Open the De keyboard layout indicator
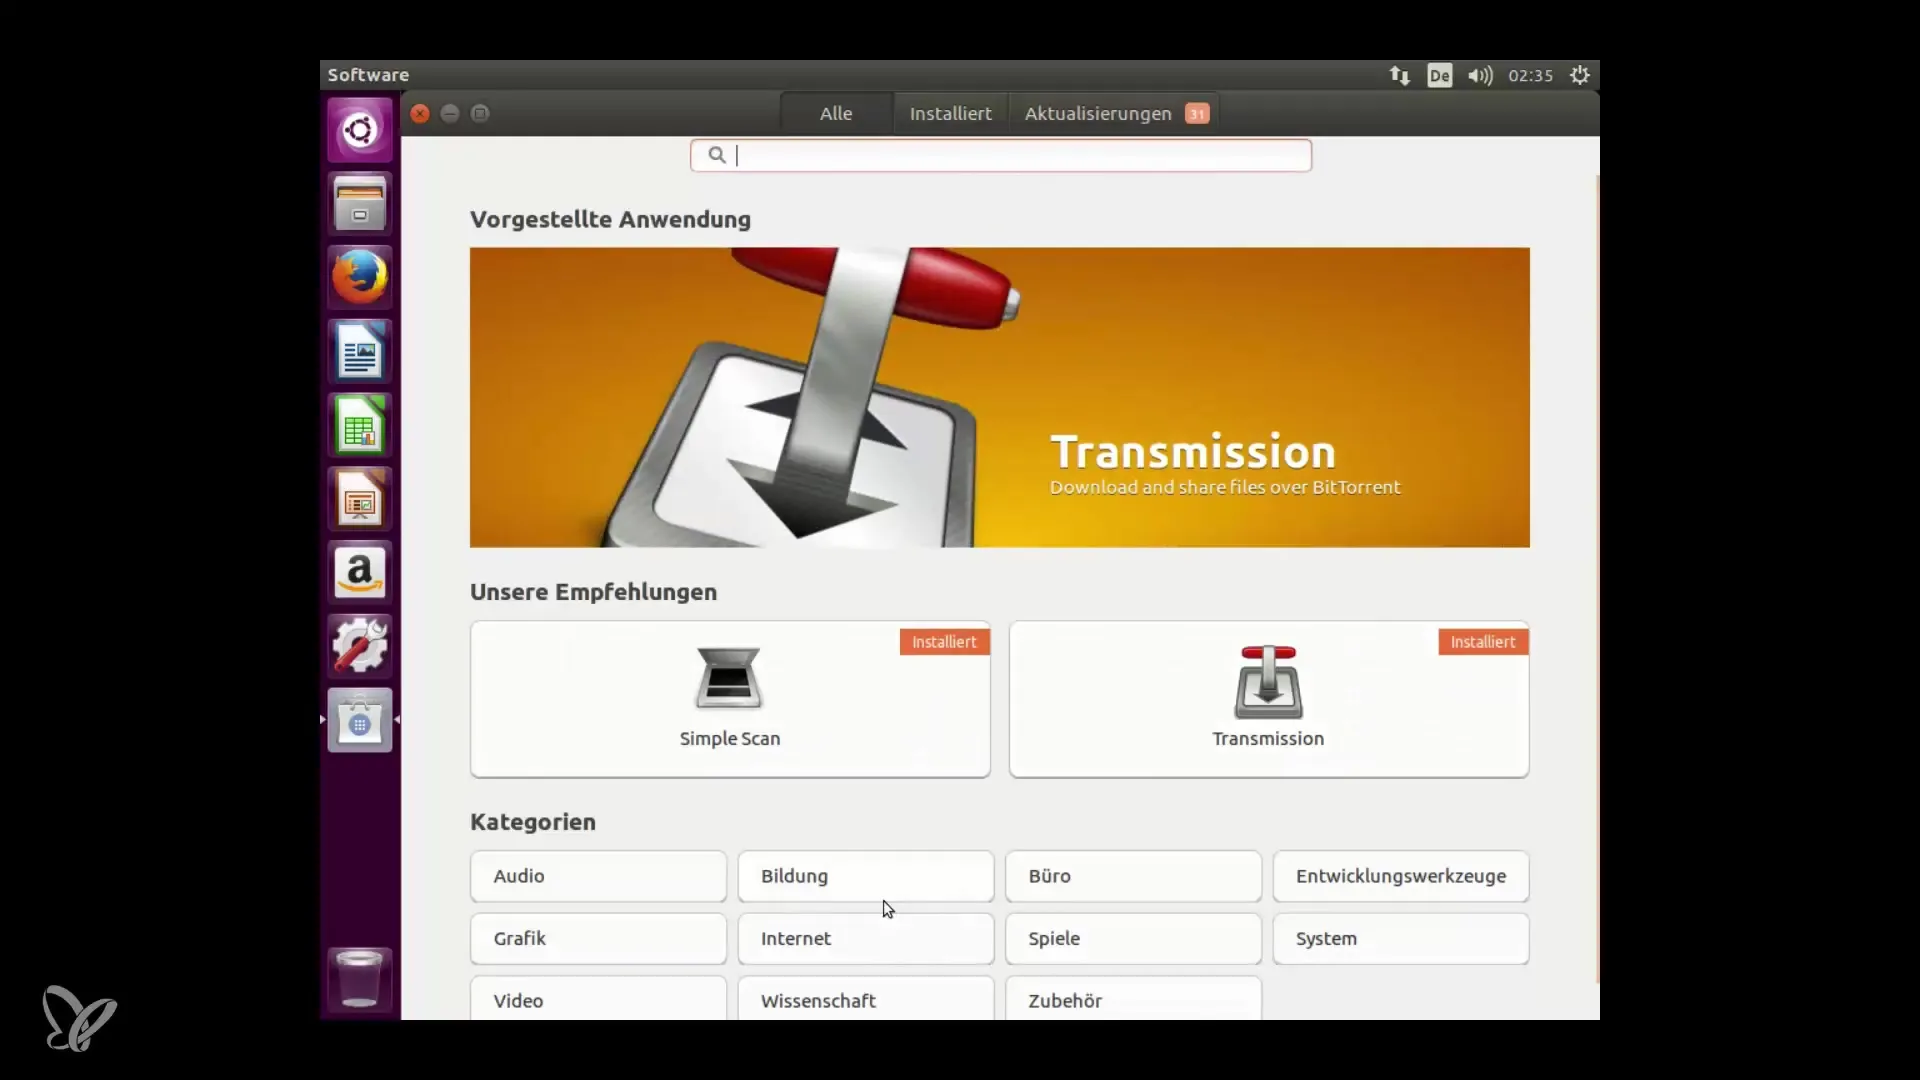The height and width of the screenshot is (1080, 1920). click(1439, 75)
